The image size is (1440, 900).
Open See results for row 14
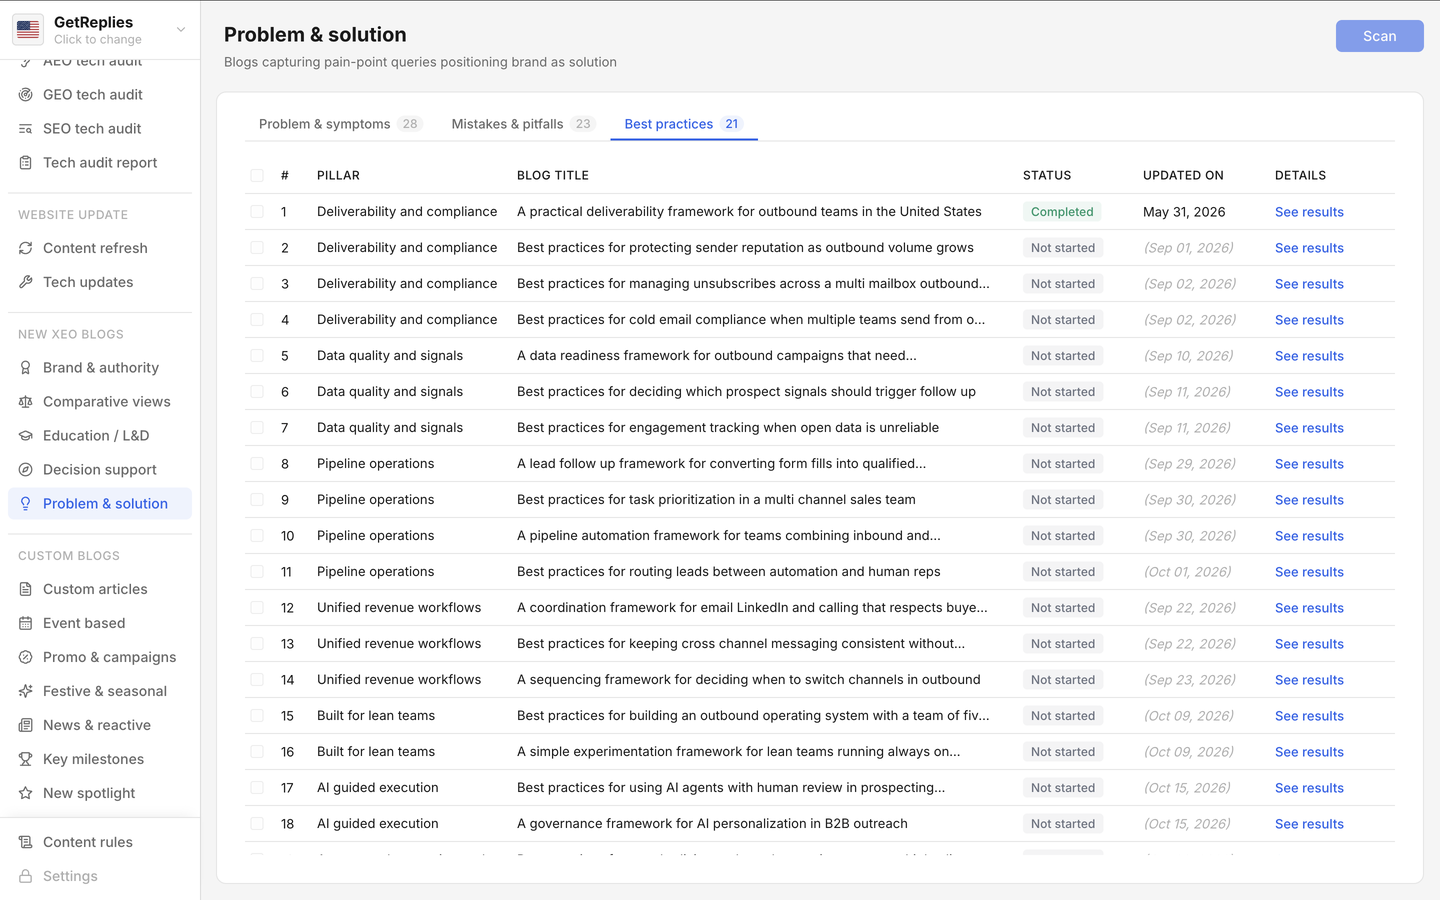coord(1309,680)
